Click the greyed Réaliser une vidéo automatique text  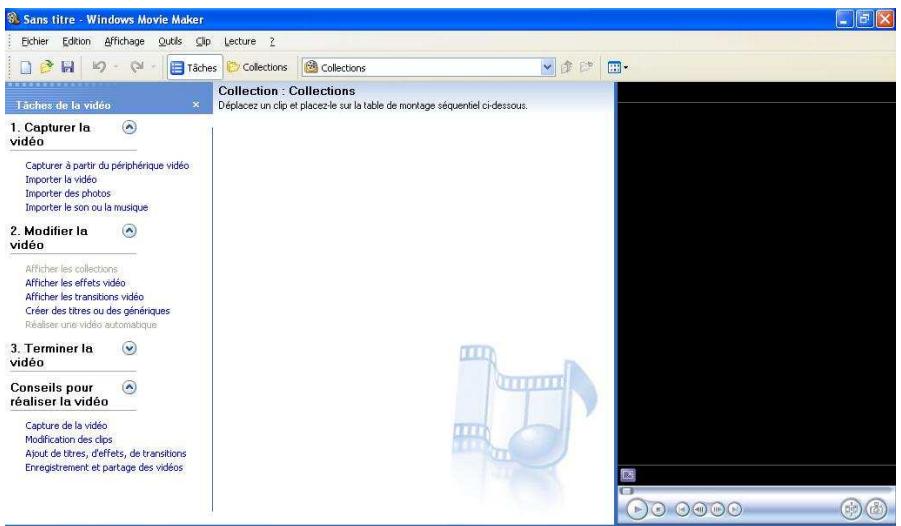tap(91, 324)
